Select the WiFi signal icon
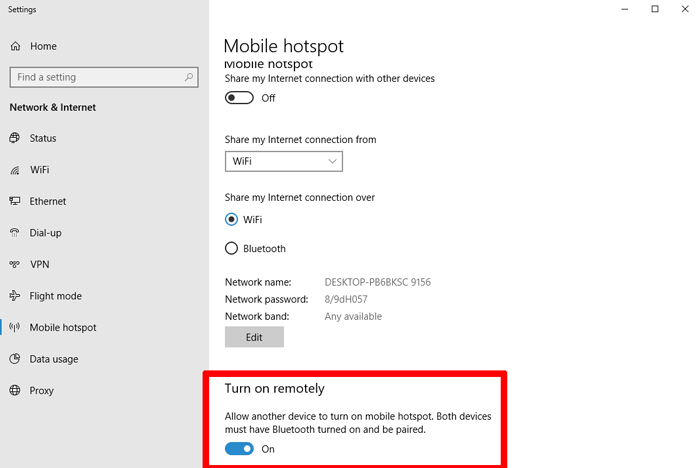This screenshot has height=468, width=700. (15, 170)
